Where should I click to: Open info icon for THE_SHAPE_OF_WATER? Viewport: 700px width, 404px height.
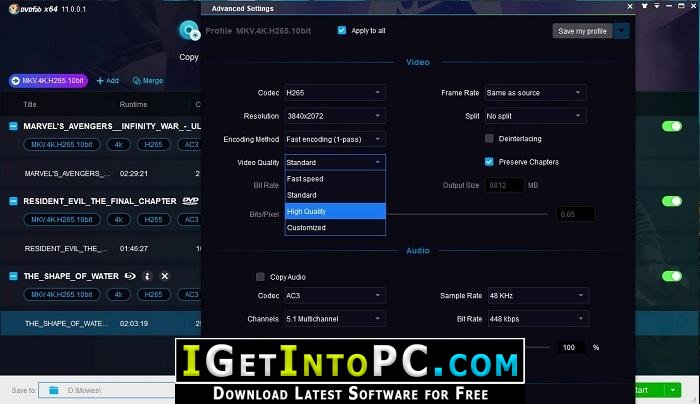pyautogui.click(x=147, y=276)
